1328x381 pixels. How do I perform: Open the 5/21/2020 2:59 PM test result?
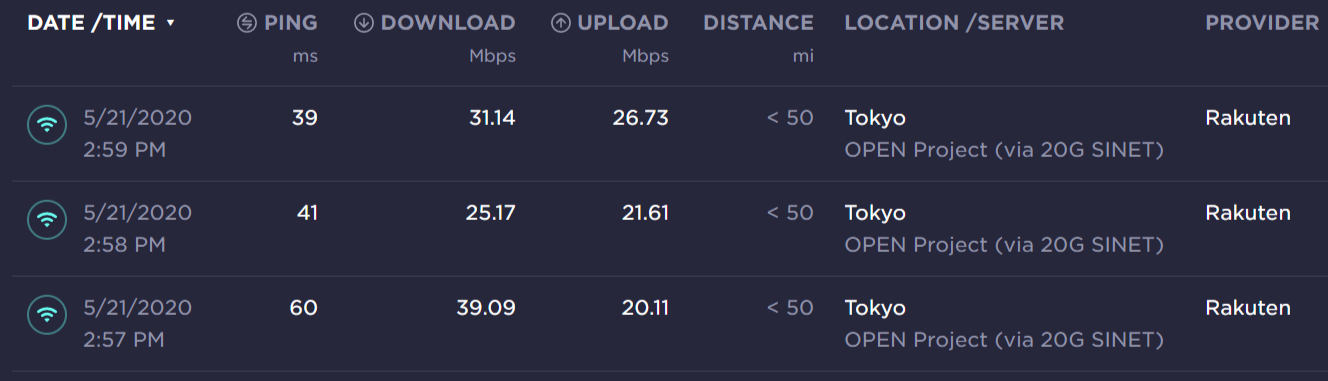(664, 134)
